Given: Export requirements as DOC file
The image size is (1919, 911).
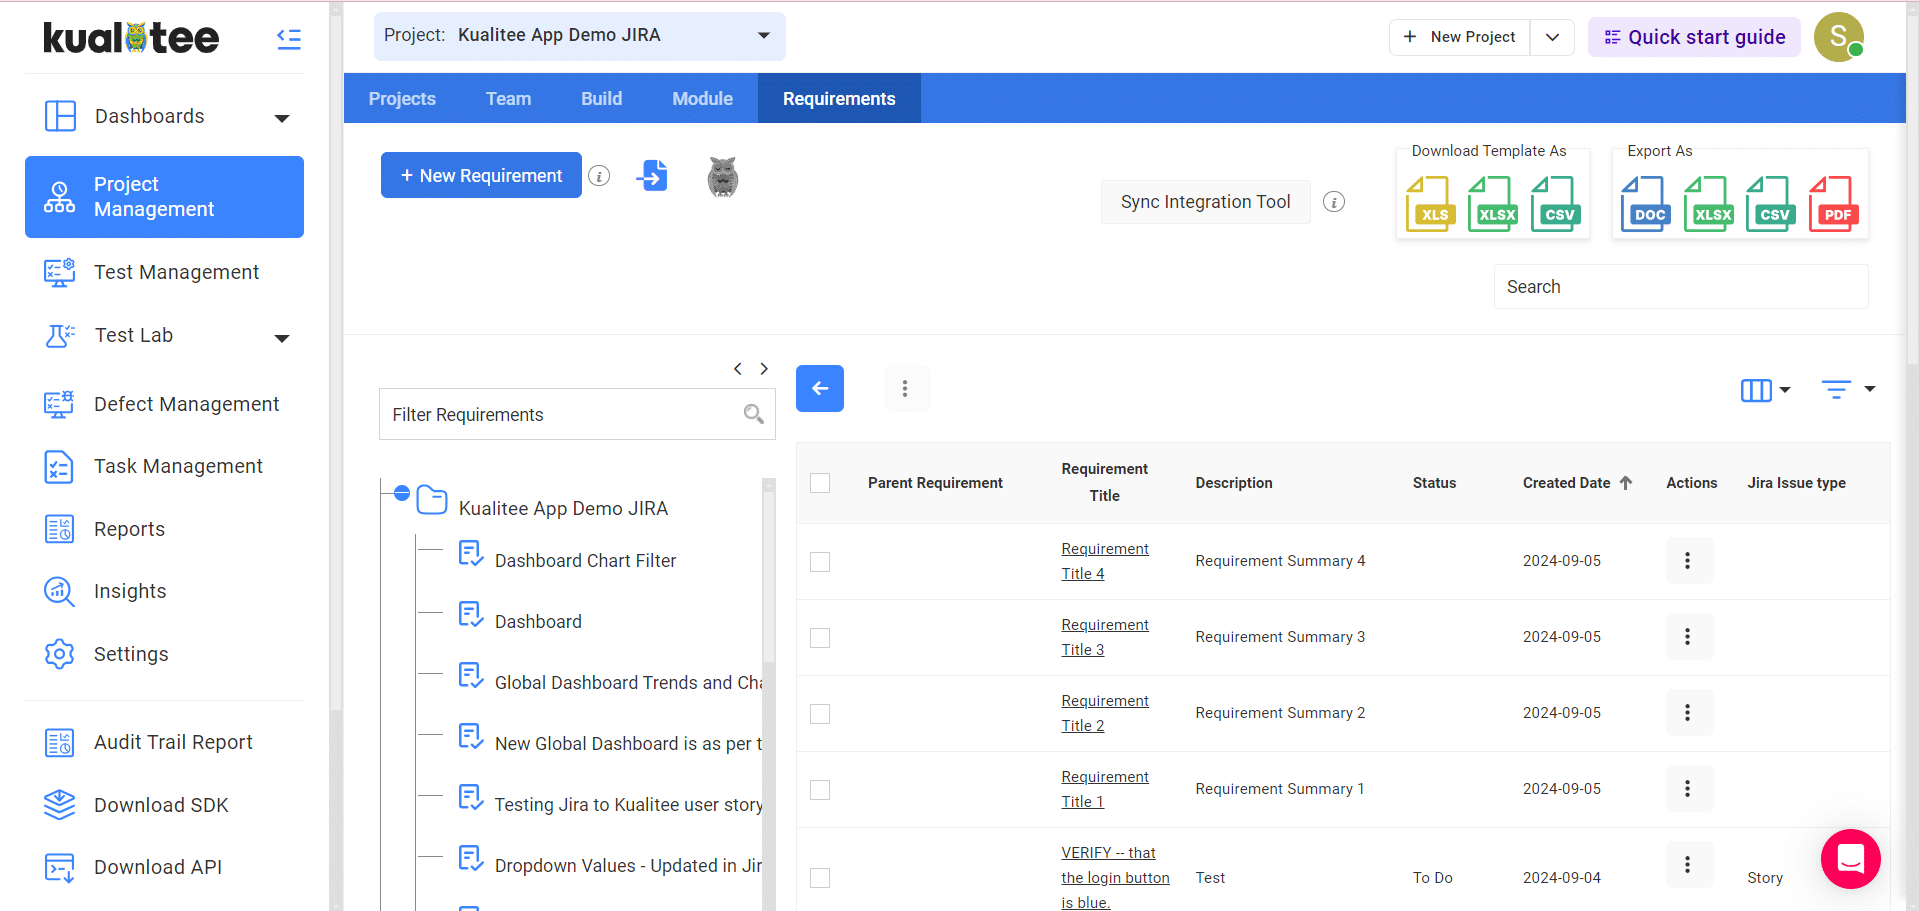Looking at the screenshot, I should coord(1645,204).
